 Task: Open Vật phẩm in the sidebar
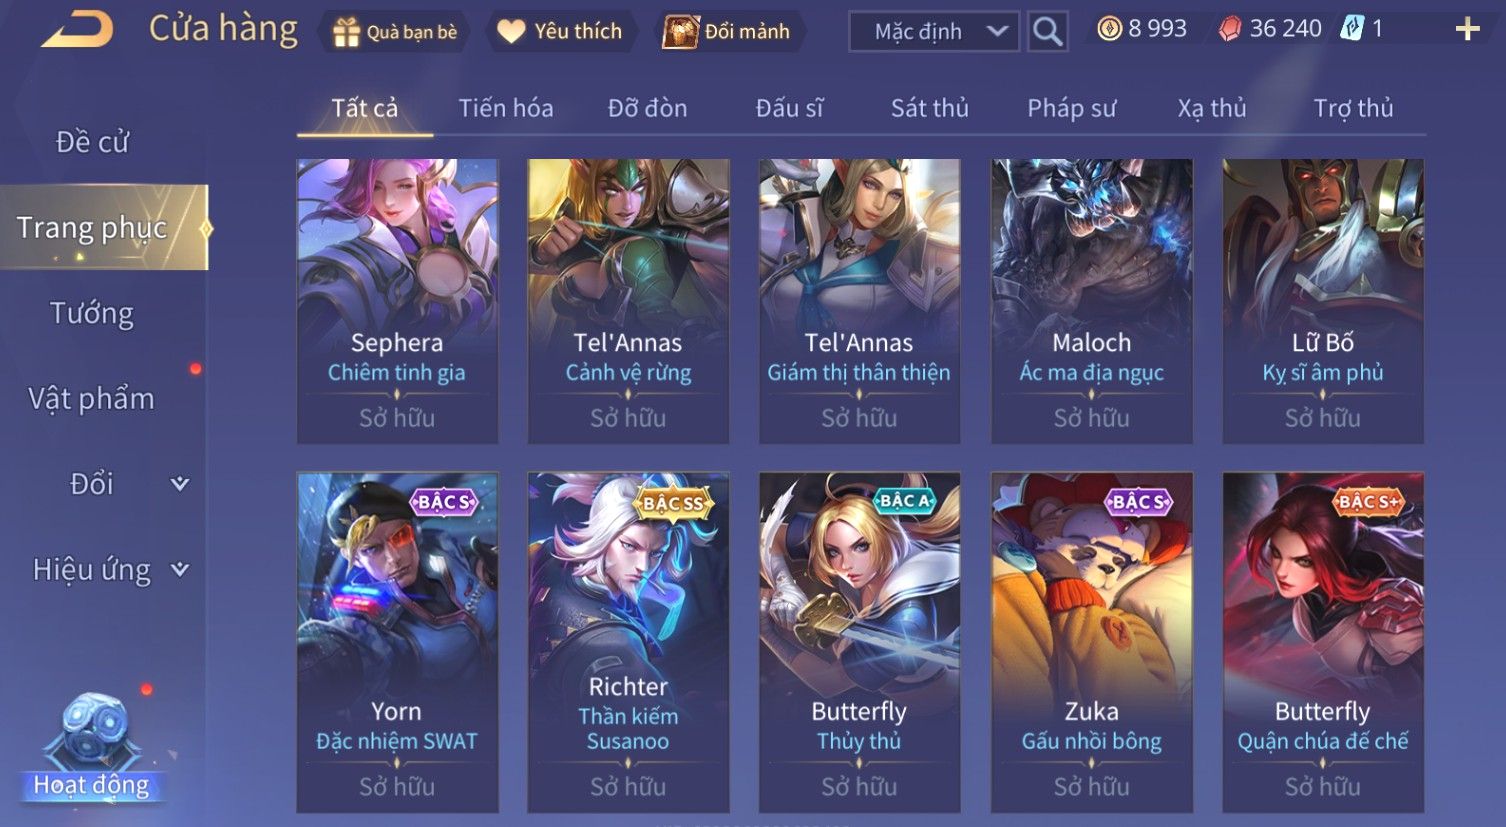point(91,399)
